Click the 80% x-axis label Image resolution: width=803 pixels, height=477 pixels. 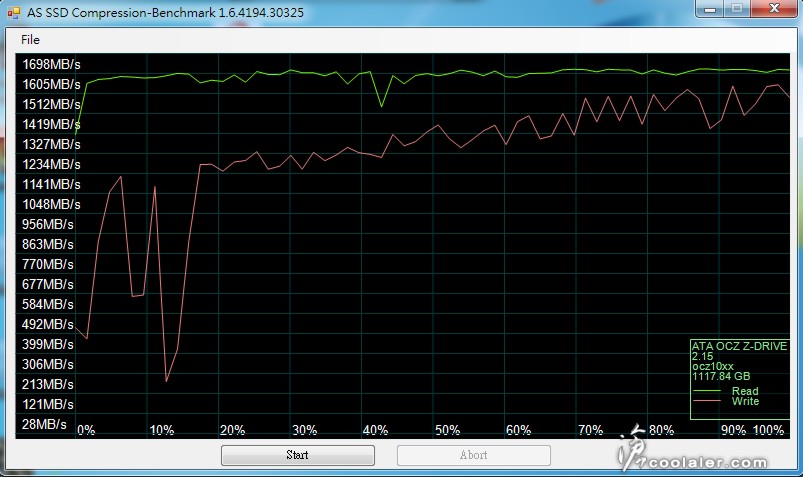661,430
